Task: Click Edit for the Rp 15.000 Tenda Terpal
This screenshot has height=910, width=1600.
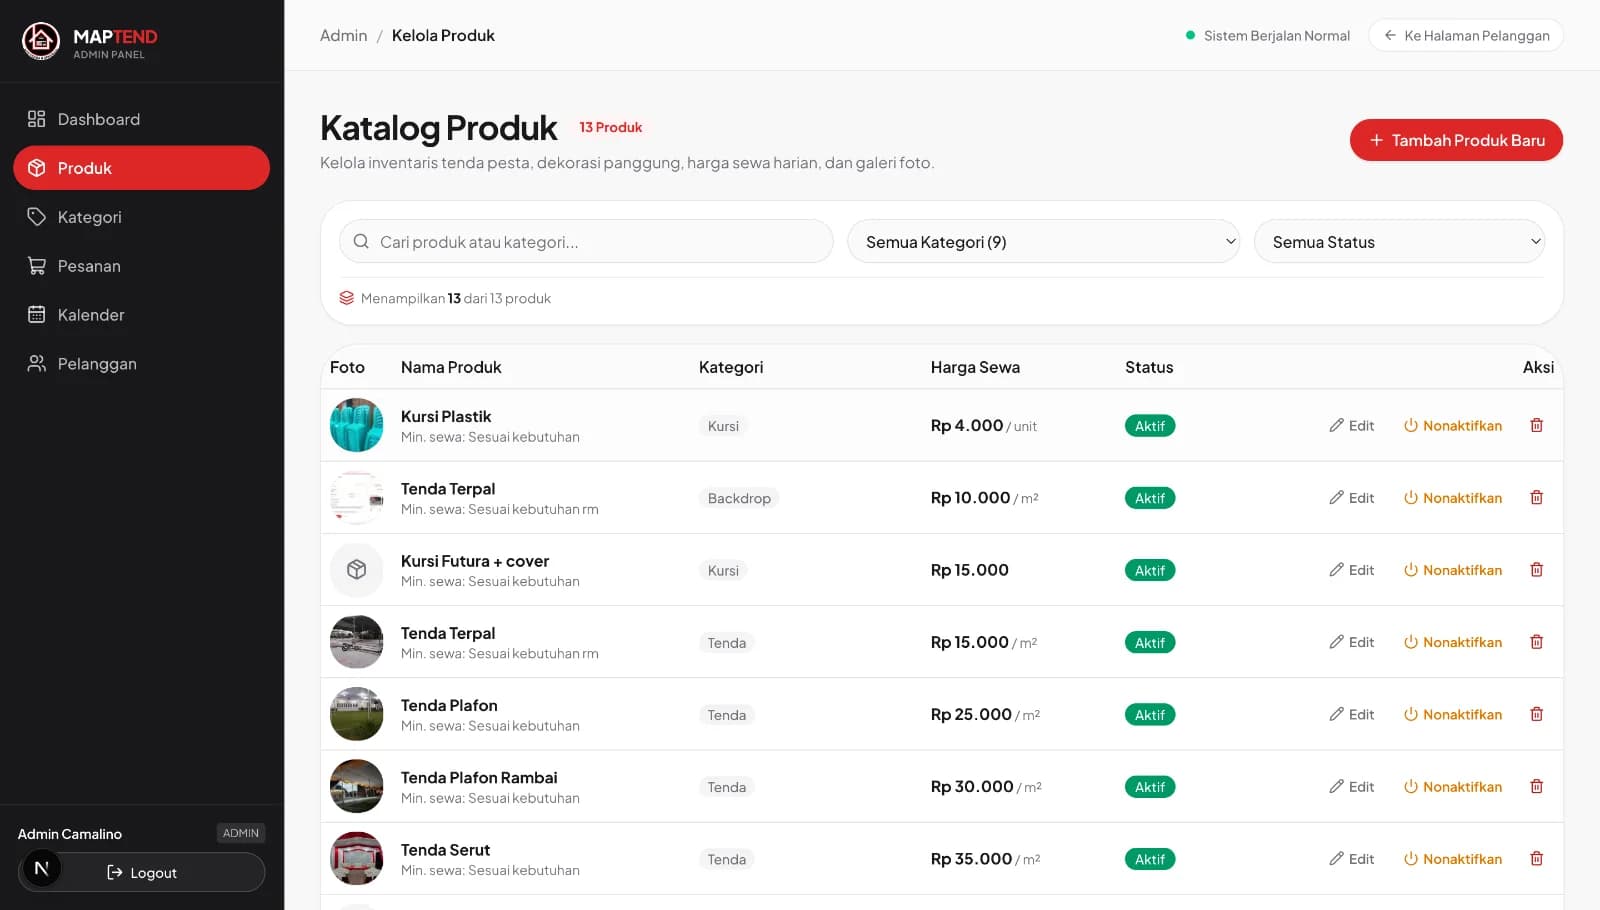Action: coord(1352,642)
